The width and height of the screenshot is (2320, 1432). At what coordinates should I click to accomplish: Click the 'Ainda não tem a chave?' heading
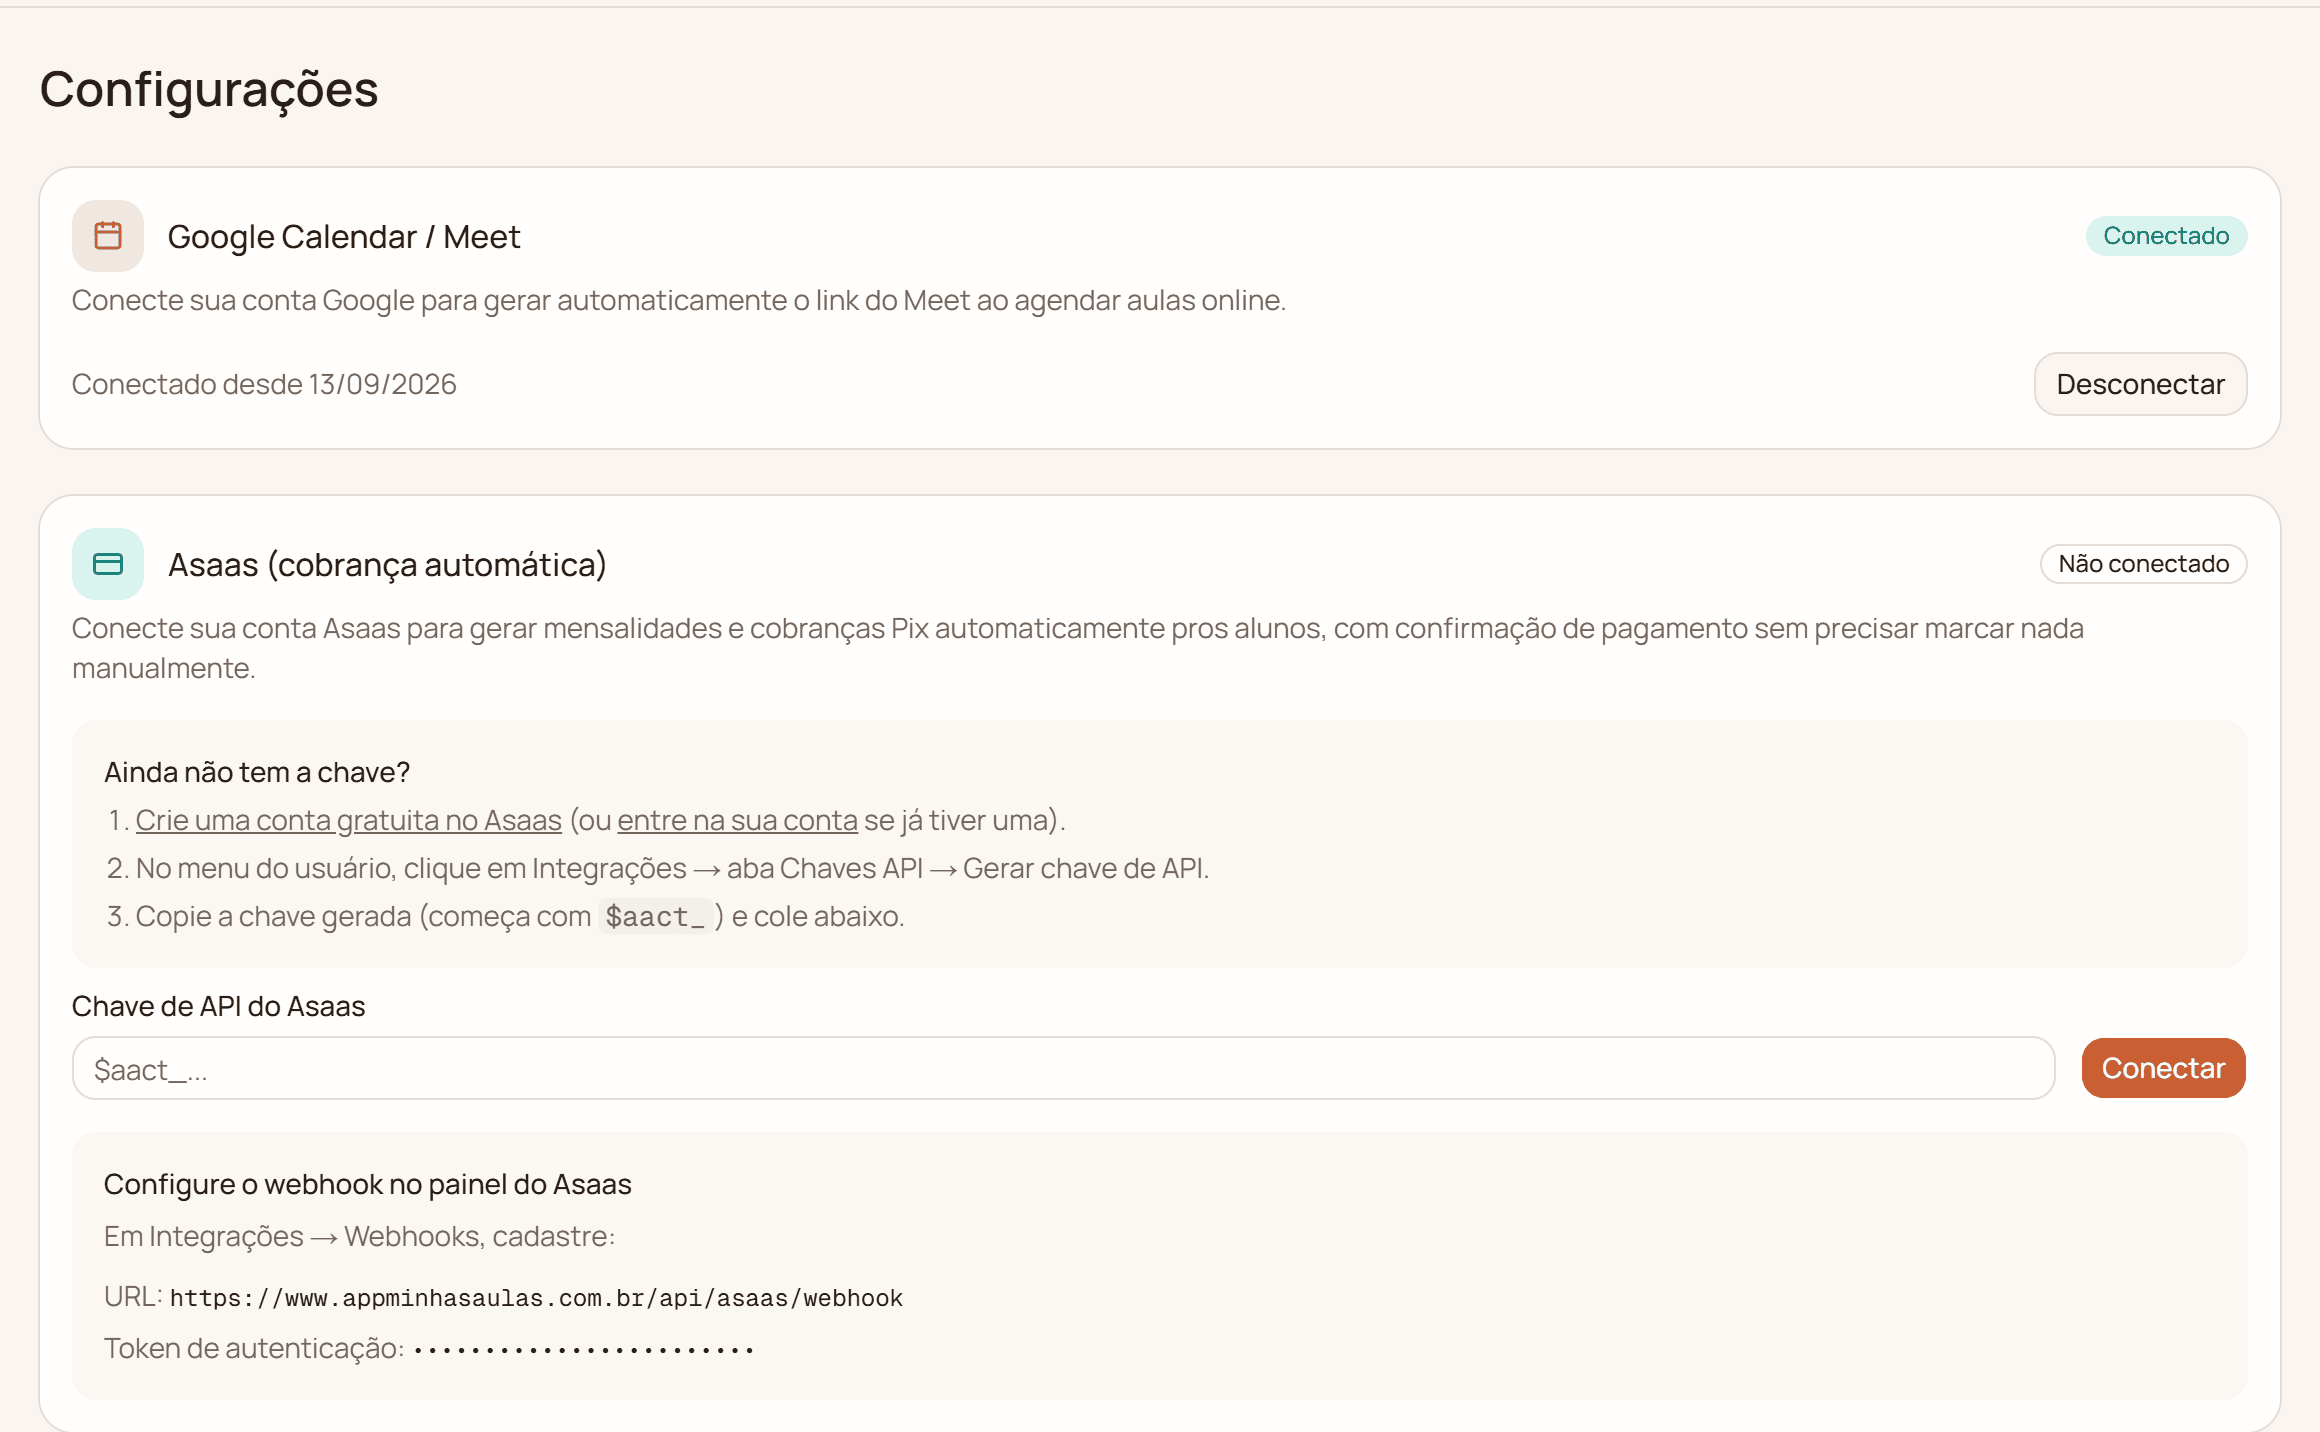click(257, 772)
